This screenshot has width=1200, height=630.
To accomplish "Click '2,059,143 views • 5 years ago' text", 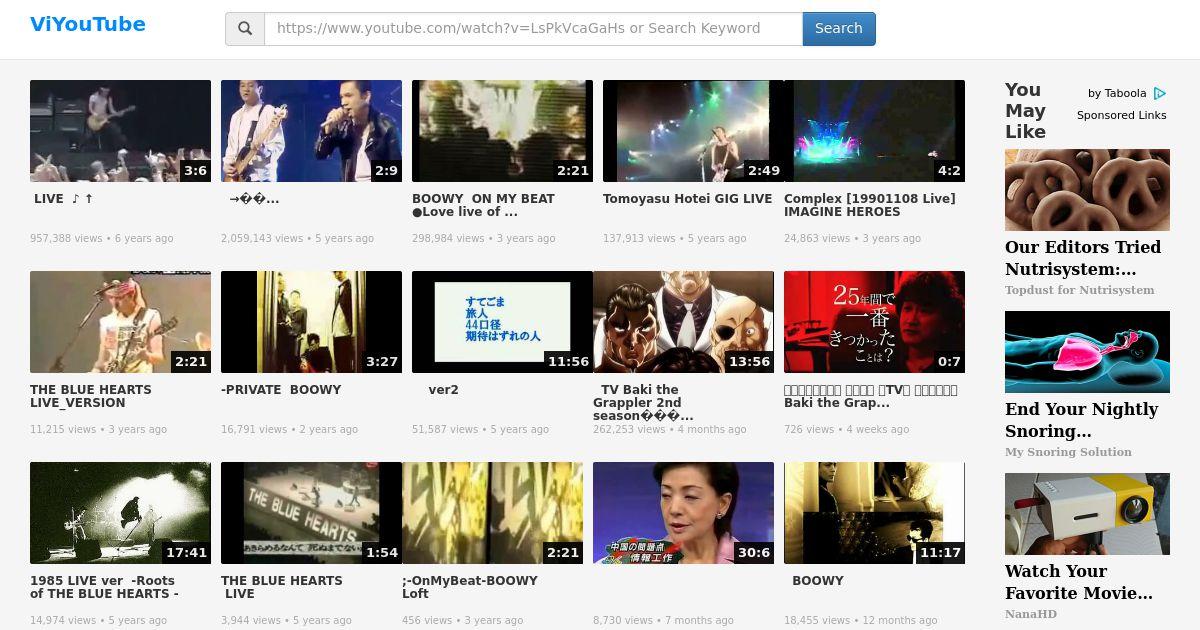I will 298,239.
